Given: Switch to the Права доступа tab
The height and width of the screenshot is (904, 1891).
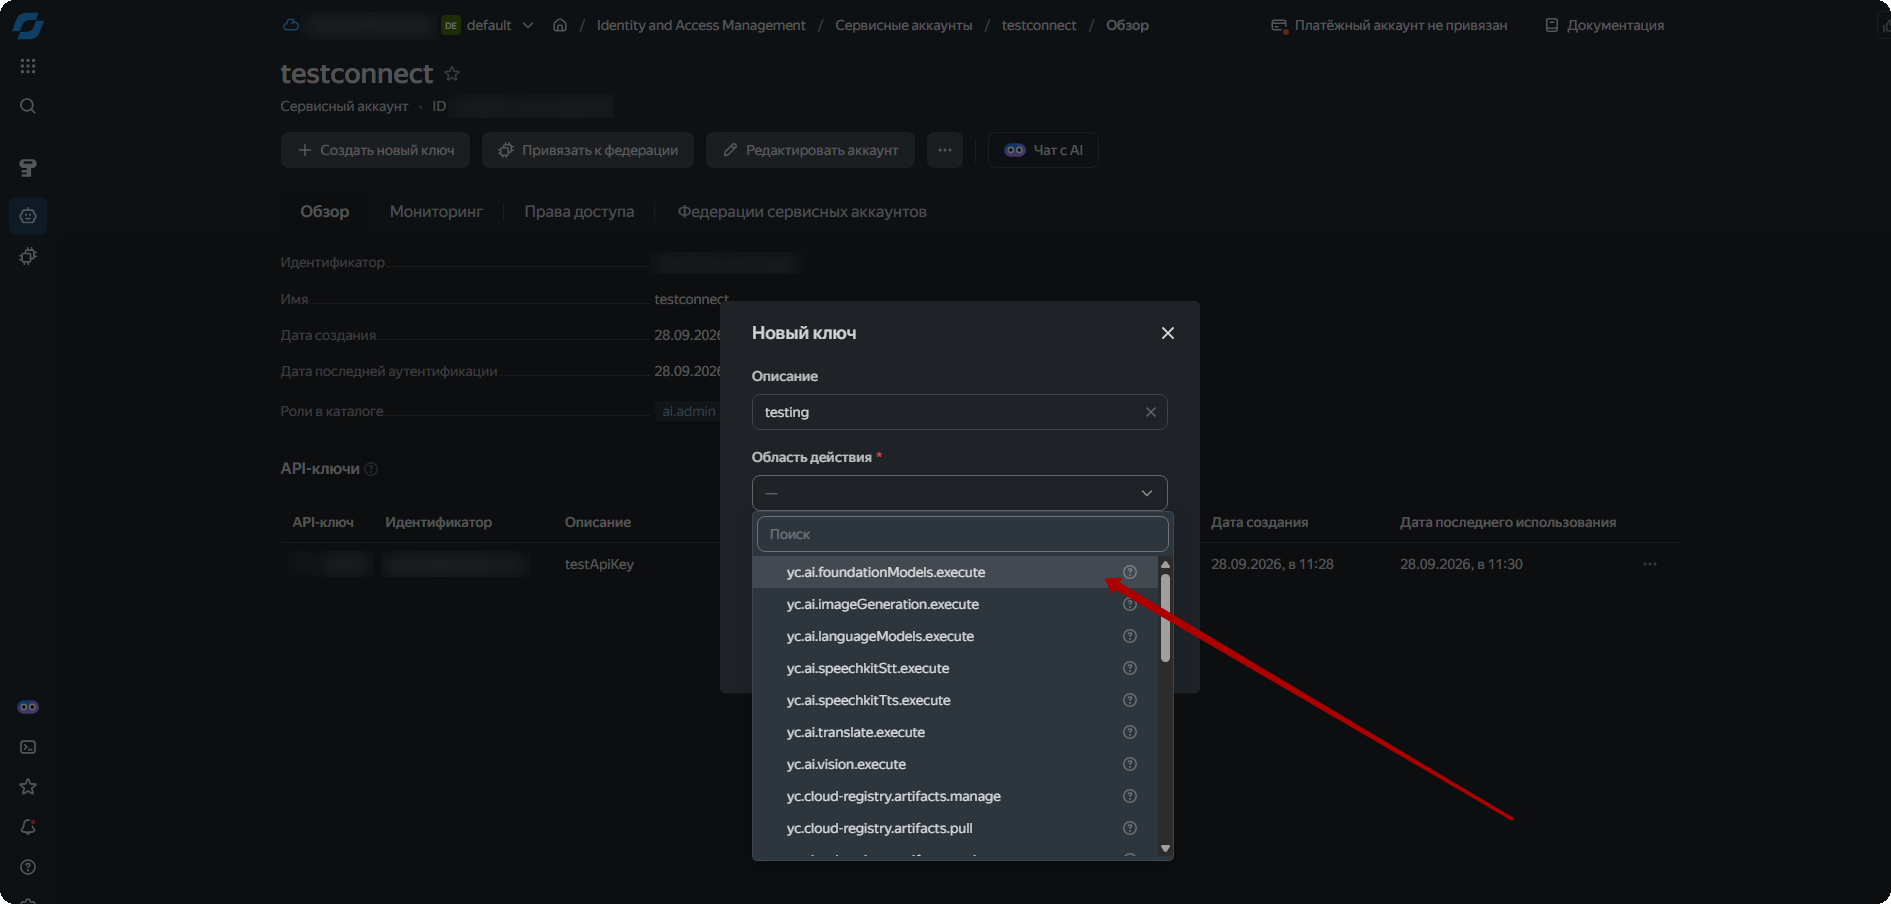Looking at the screenshot, I should point(579,212).
